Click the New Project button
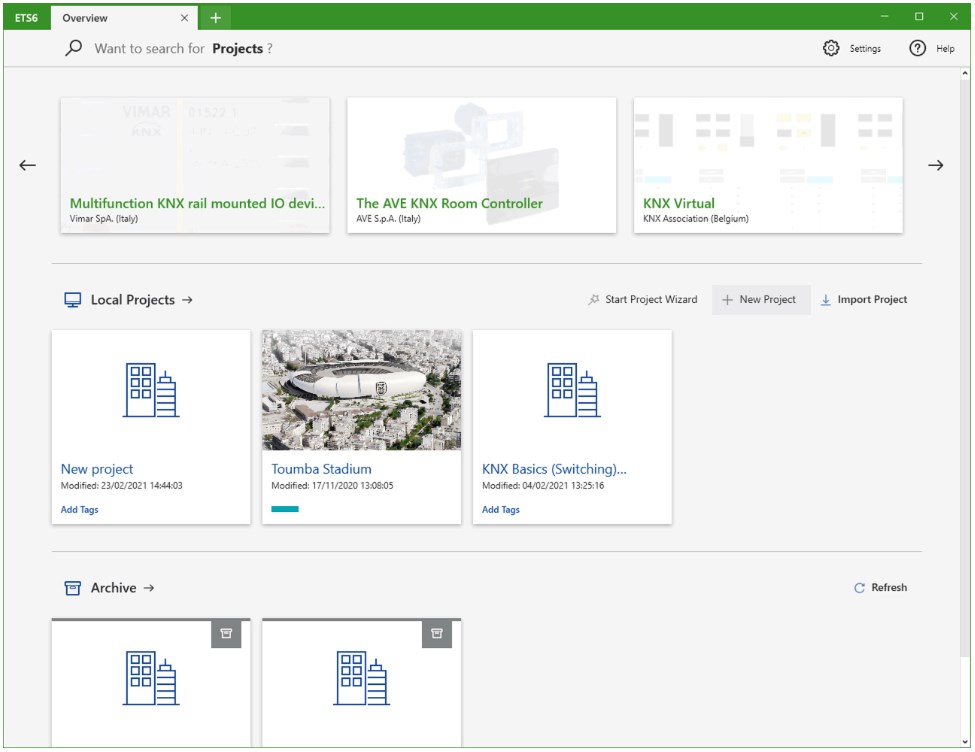Screen dimensions: 975x752 pyautogui.click(x=760, y=300)
